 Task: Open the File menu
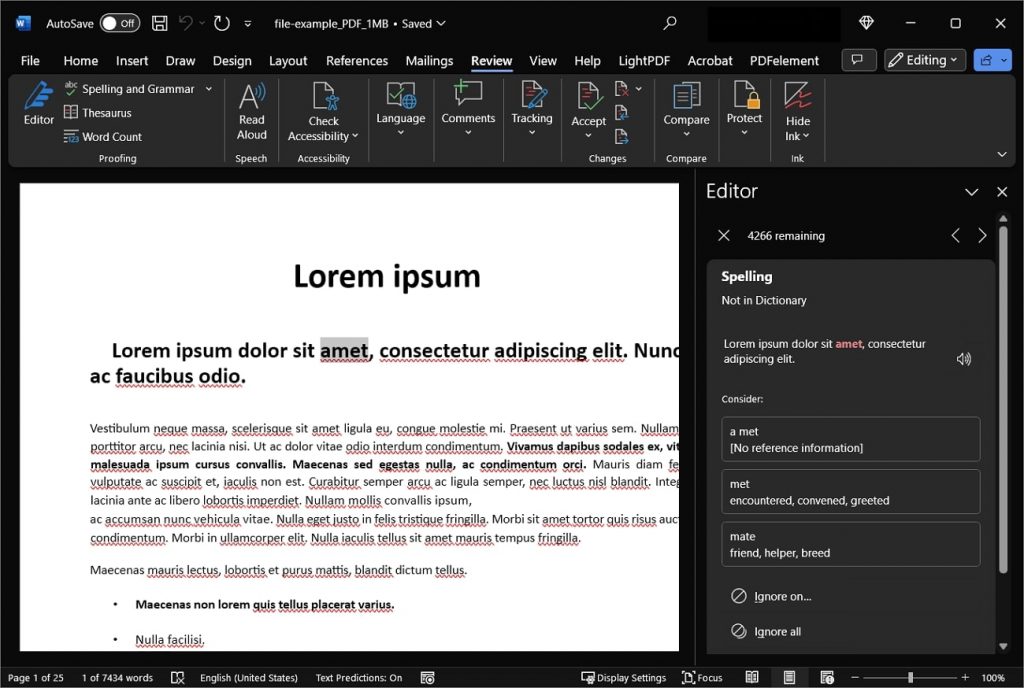[30, 60]
